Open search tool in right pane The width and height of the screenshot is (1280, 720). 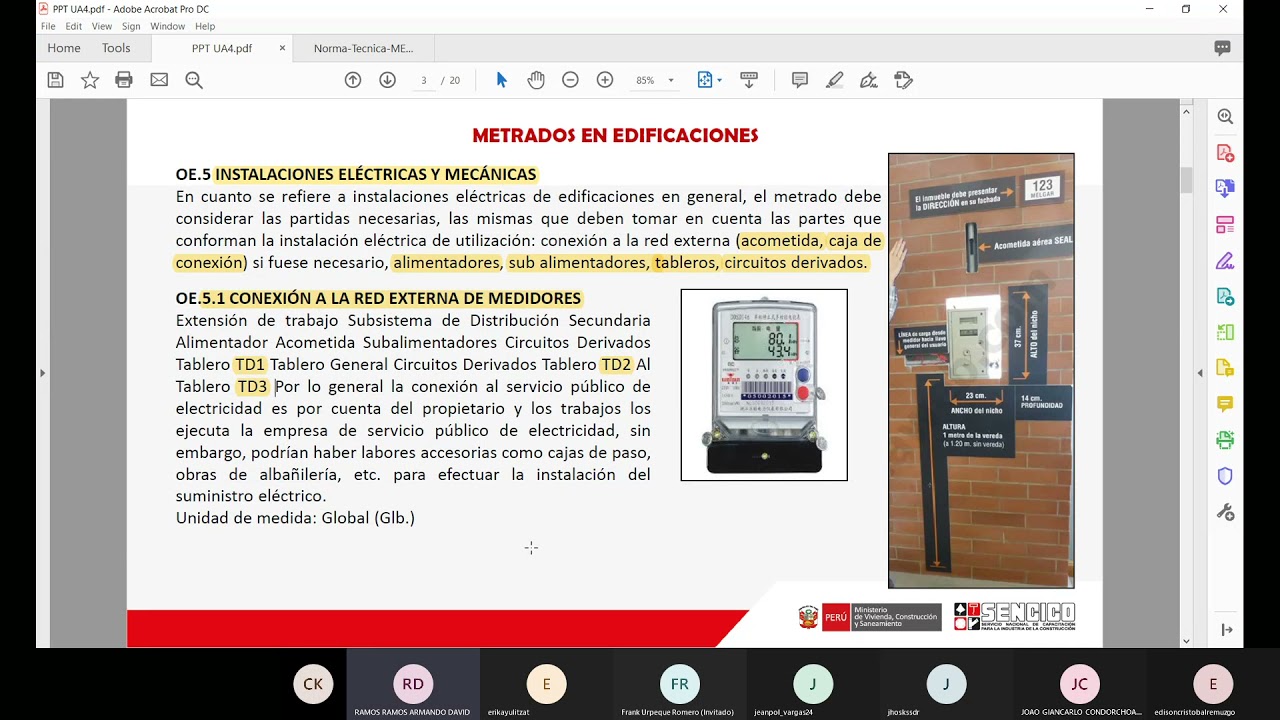pos(1225,117)
